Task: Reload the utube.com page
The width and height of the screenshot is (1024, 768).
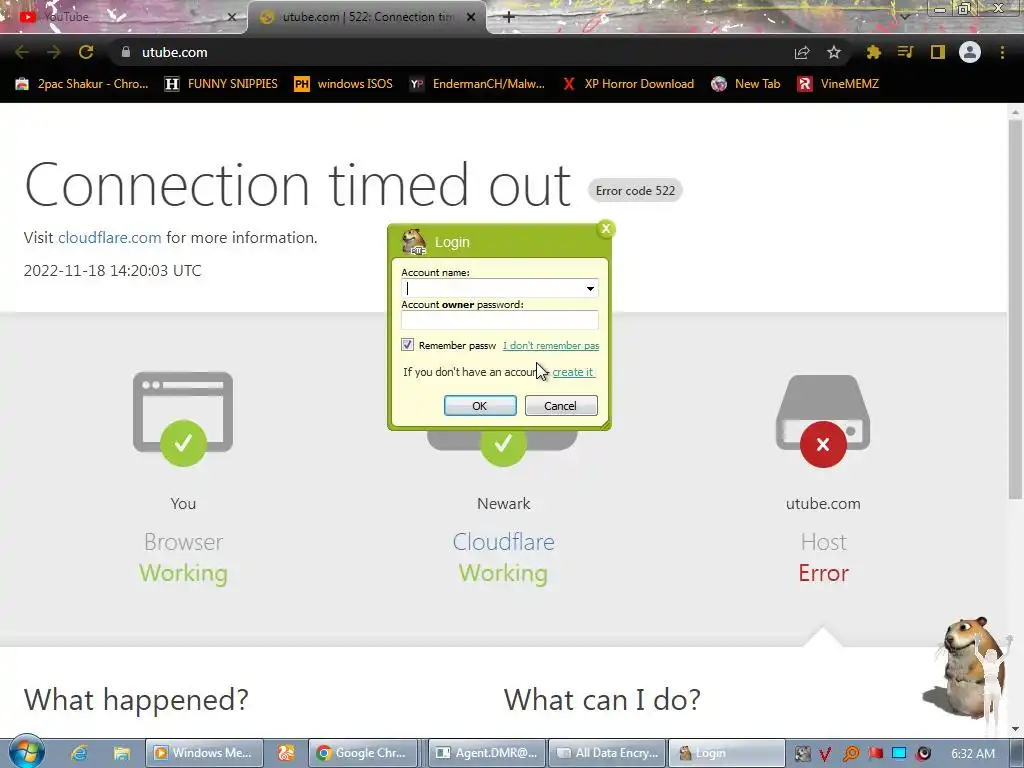Action: click(86, 52)
